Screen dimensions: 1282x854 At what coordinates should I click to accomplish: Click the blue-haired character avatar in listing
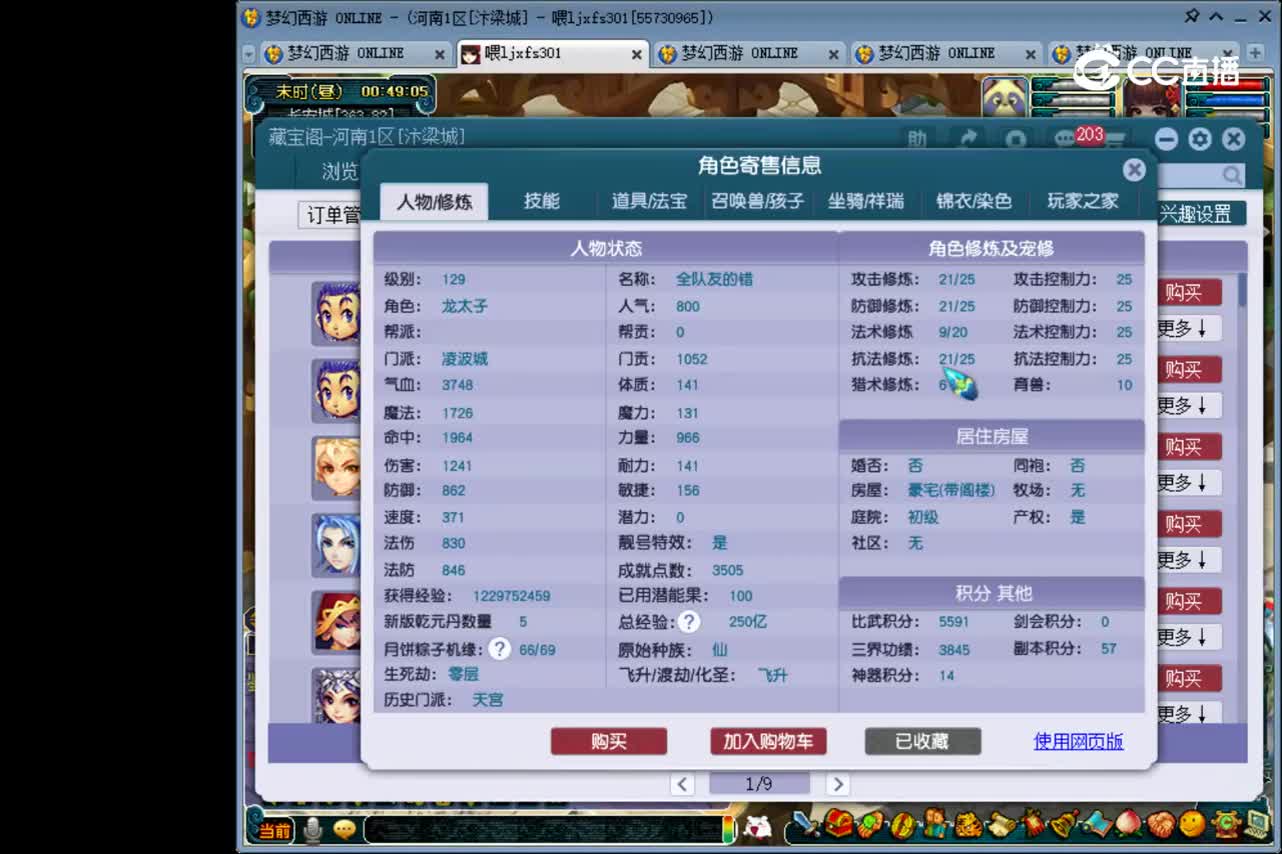[337, 545]
